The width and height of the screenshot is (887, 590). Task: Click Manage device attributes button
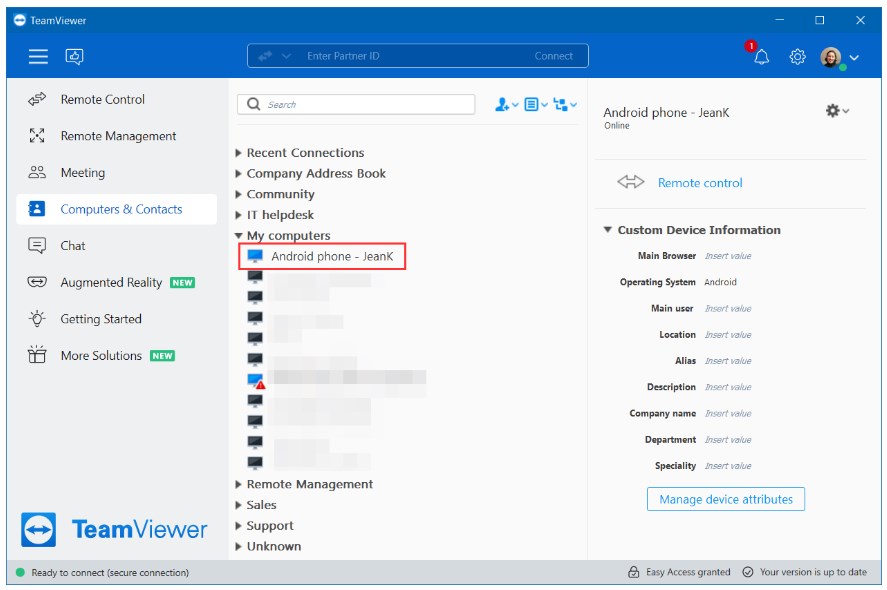(x=725, y=499)
